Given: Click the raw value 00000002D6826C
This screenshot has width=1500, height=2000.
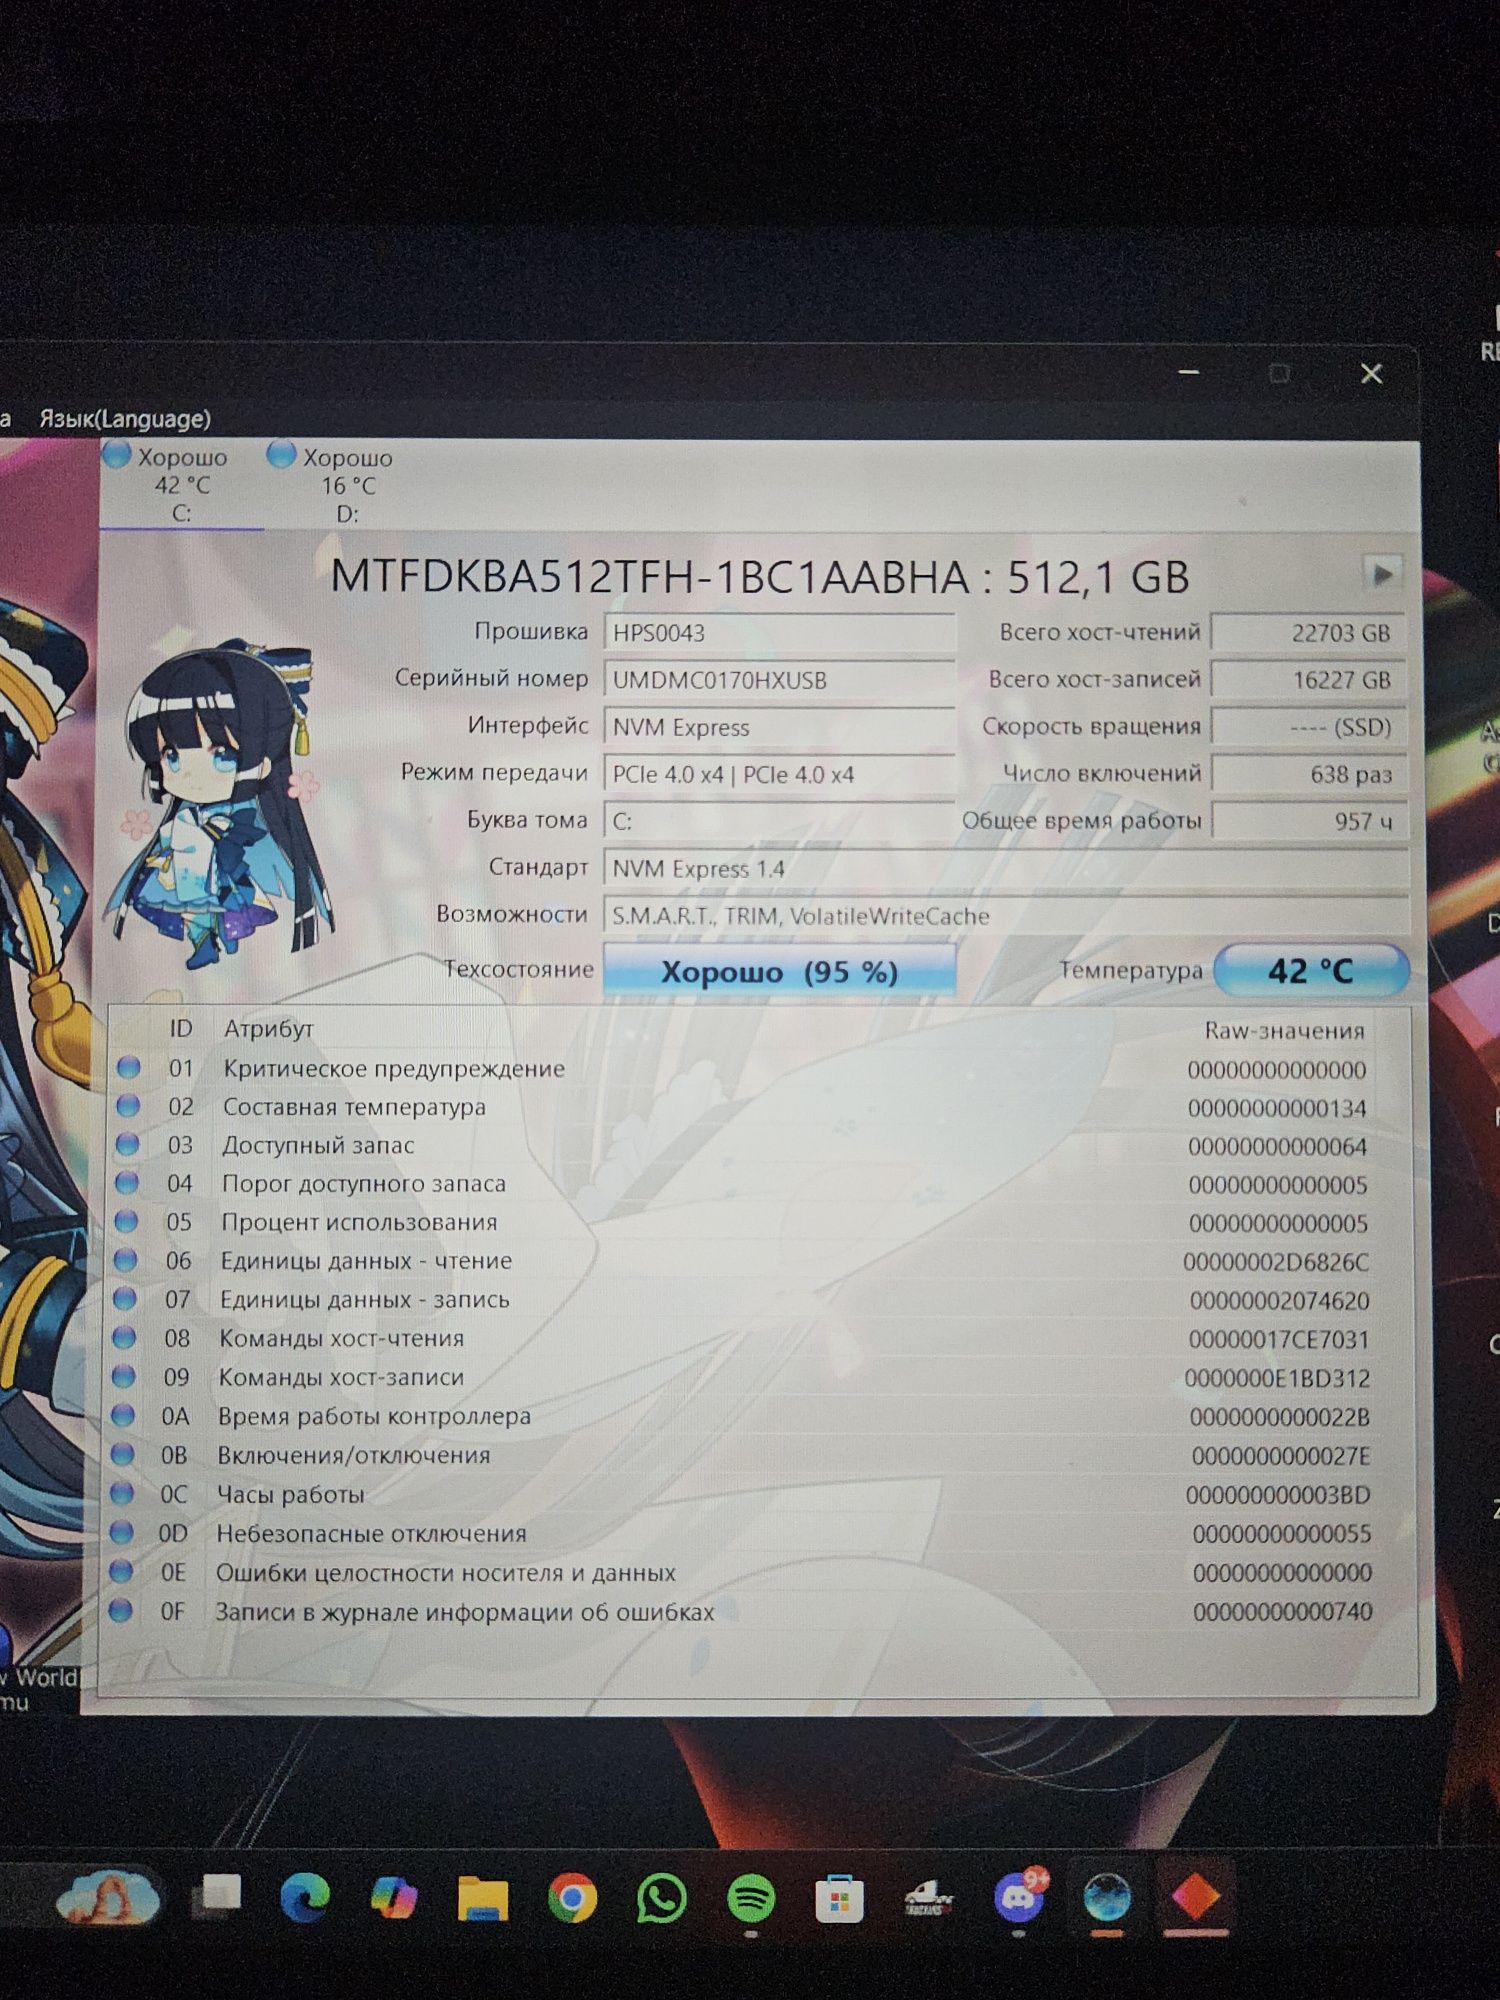Looking at the screenshot, I should 1275,1262.
